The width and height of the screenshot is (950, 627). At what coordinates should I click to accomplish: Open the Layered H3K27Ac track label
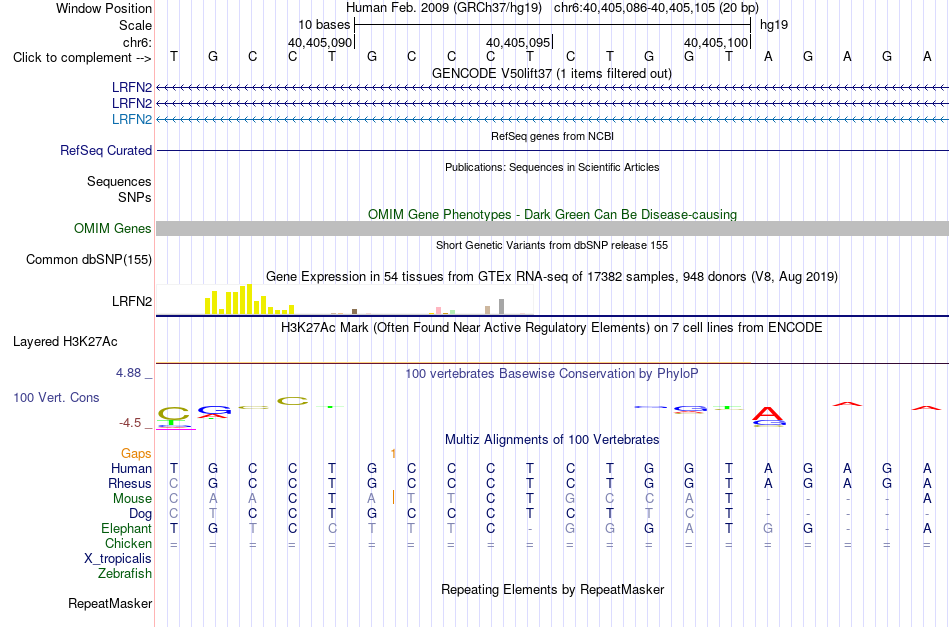tap(65, 342)
